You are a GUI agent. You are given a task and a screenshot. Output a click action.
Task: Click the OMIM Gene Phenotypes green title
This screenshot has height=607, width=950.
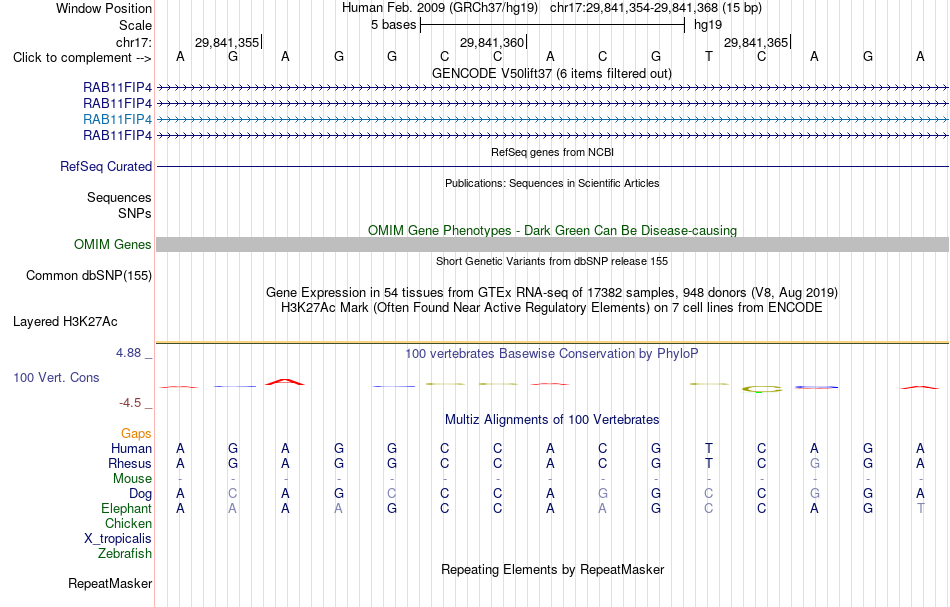coord(552,231)
